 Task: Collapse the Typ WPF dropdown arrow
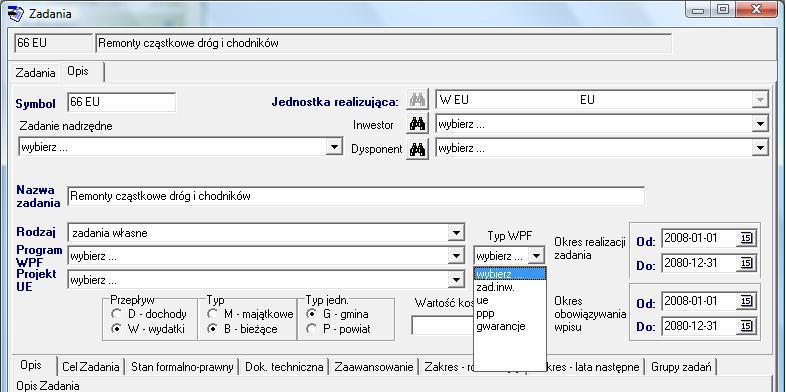(x=536, y=256)
